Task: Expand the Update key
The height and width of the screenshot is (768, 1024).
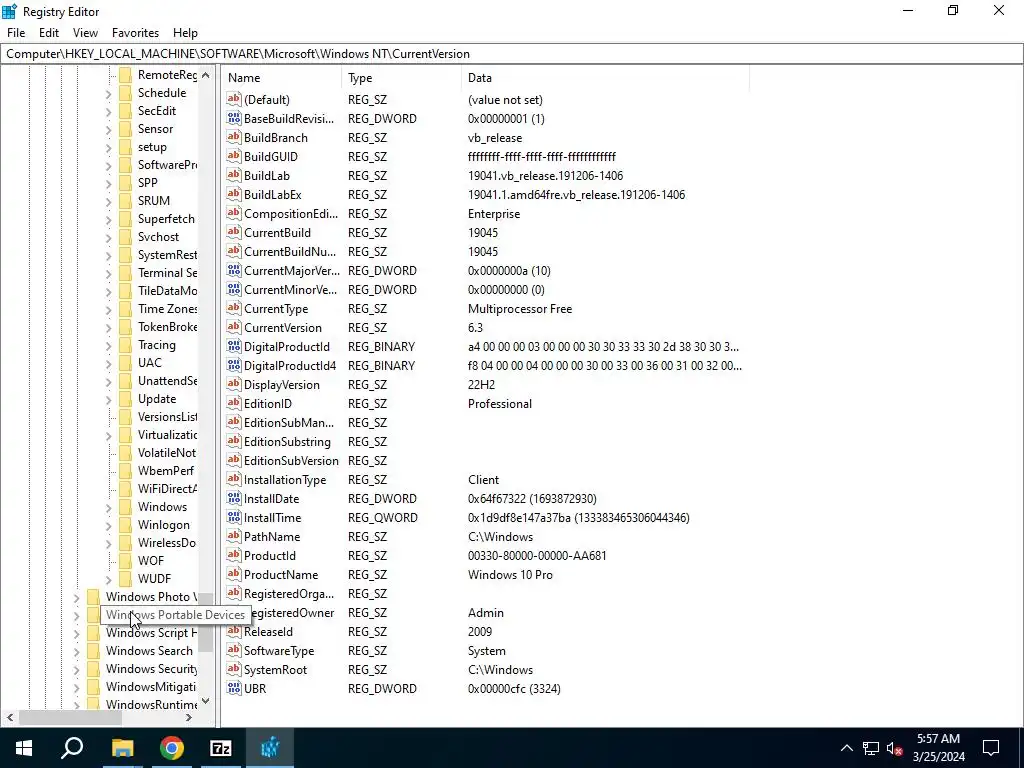Action: [108, 400]
